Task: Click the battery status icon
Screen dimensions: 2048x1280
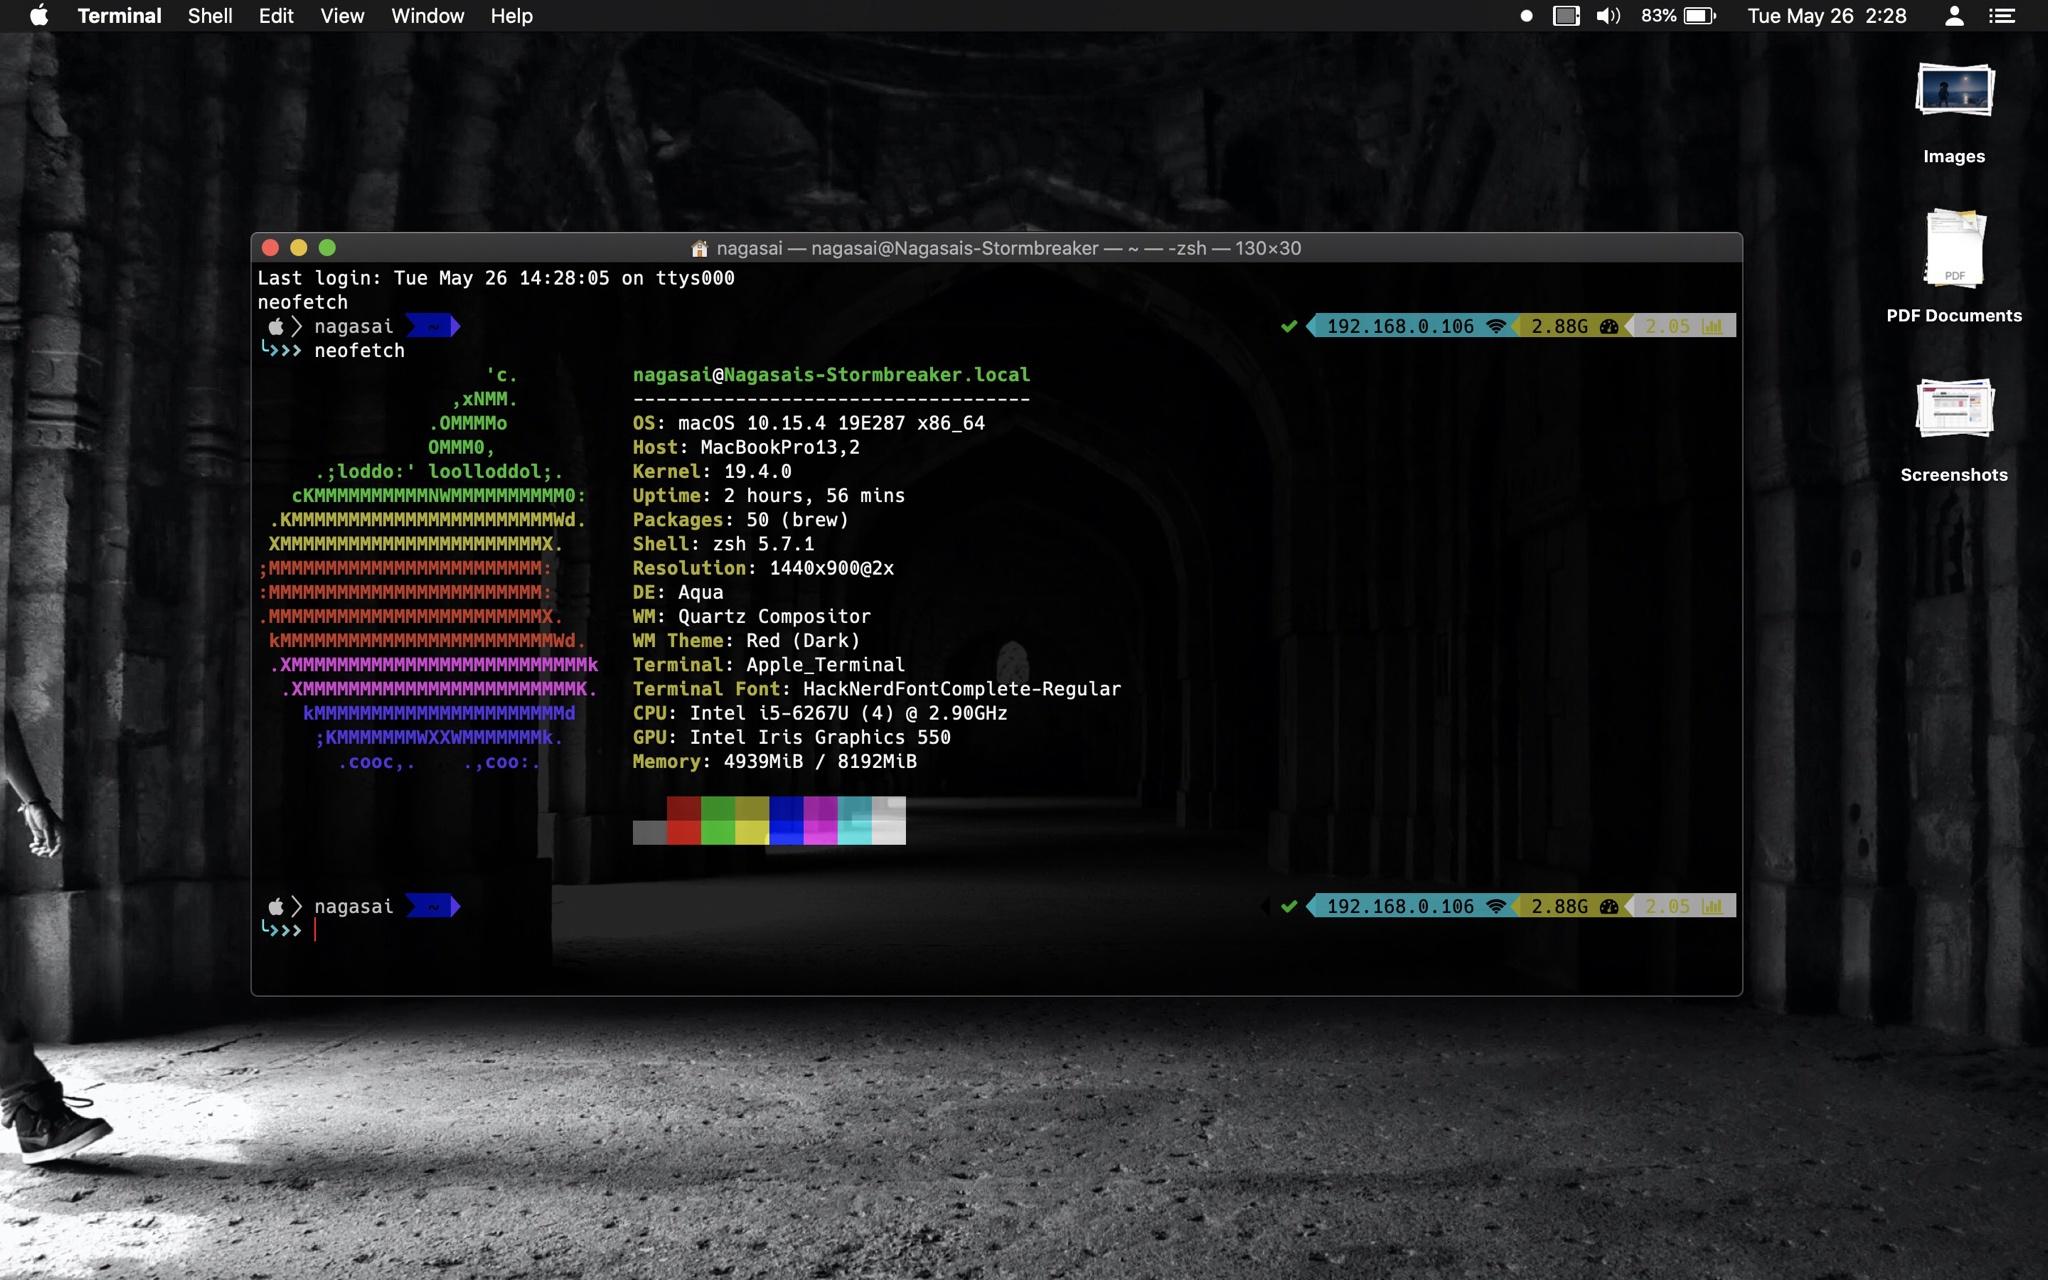Action: [x=1700, y=16]
